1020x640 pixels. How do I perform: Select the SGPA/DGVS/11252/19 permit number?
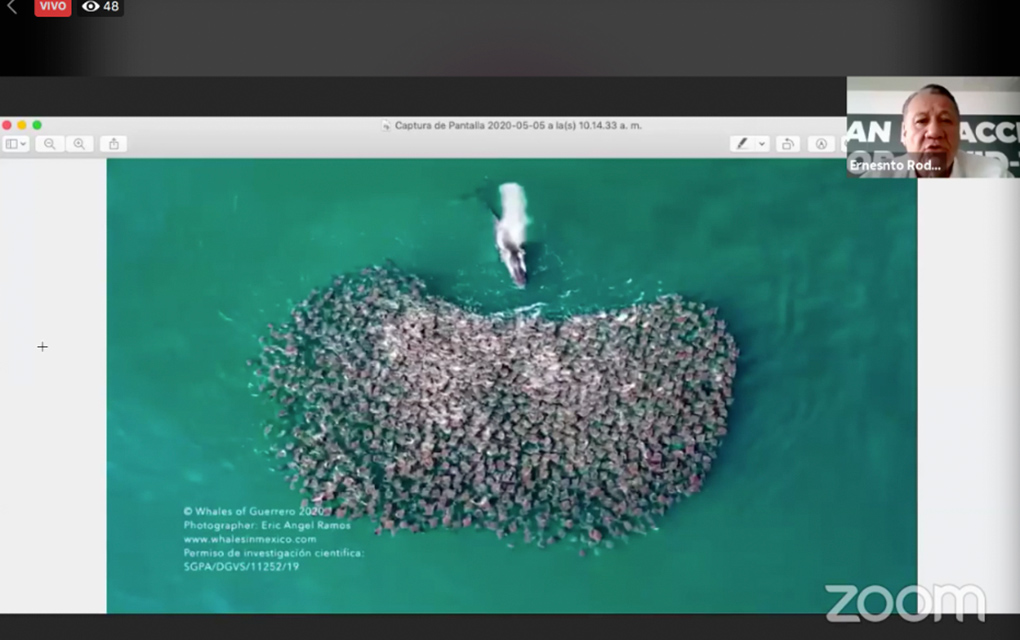click(x=241, y=567)
